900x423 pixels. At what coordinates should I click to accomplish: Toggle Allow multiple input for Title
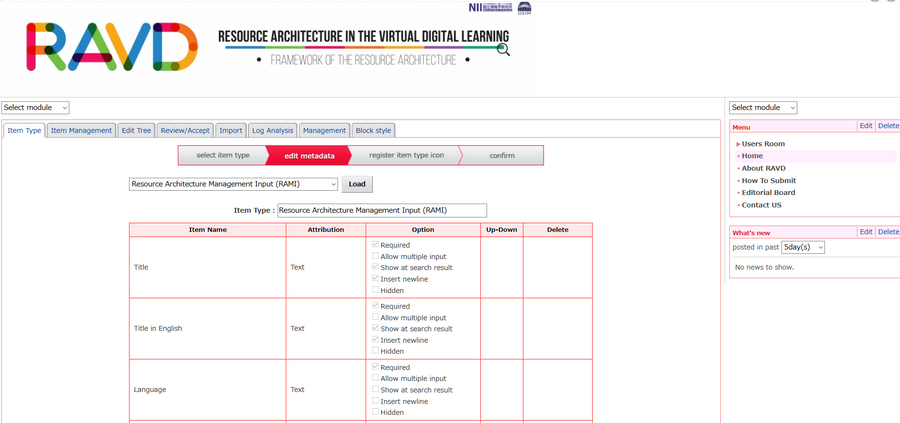pyautogui.click(x=375, y=256)
